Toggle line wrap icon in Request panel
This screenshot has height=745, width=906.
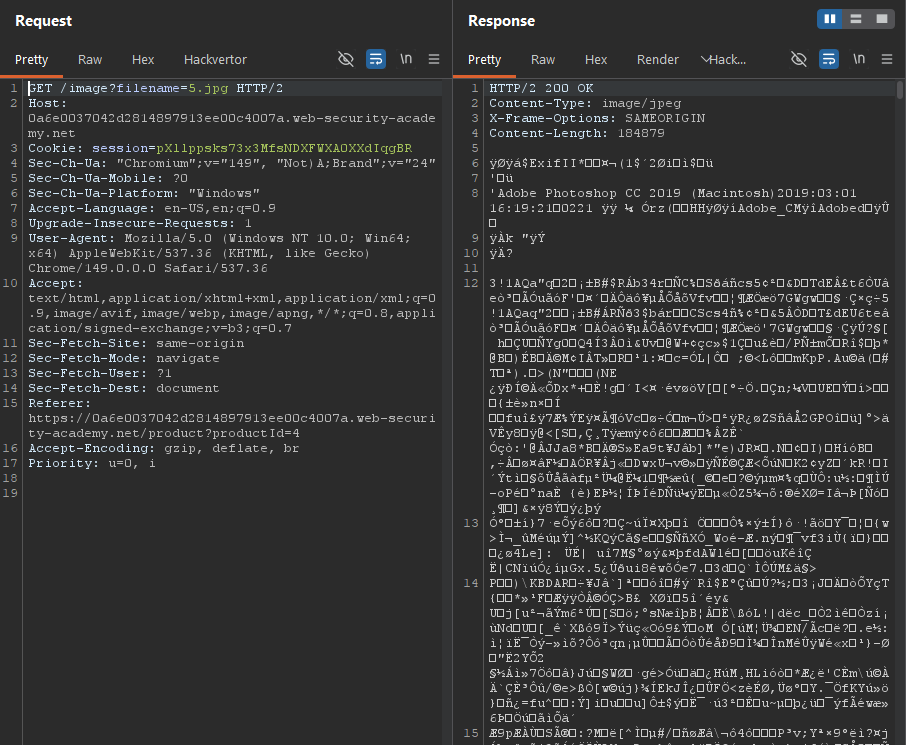tap(376, 59)
